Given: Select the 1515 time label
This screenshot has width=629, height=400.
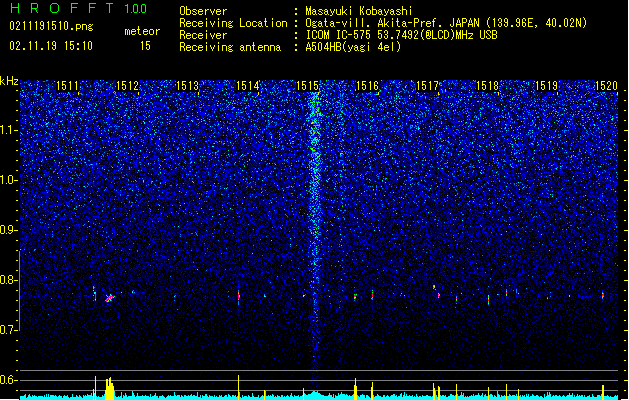Looking at the screenshot, I should (x=307, y=86).
